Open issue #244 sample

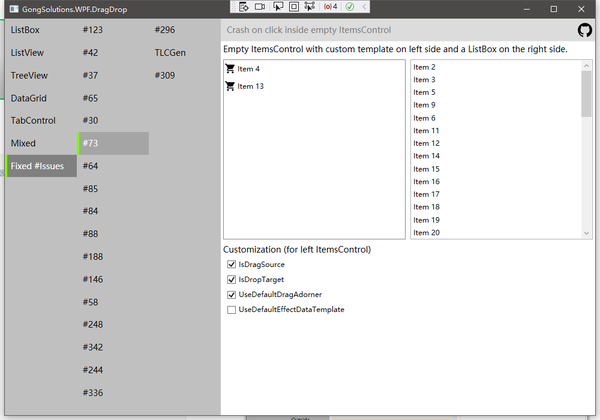(113, 370)
